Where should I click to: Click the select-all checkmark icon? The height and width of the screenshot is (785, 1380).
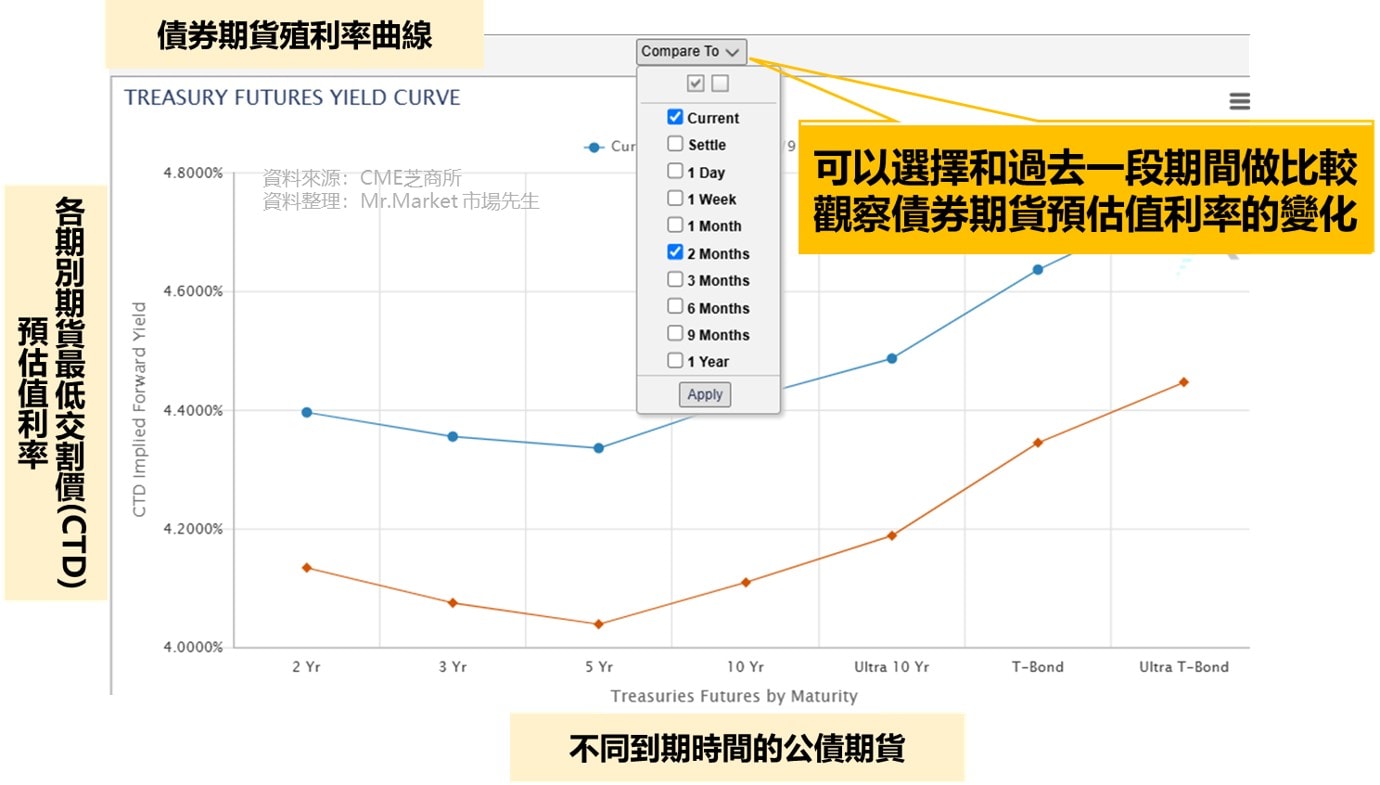pyautogui.click(x=695, y=83)
